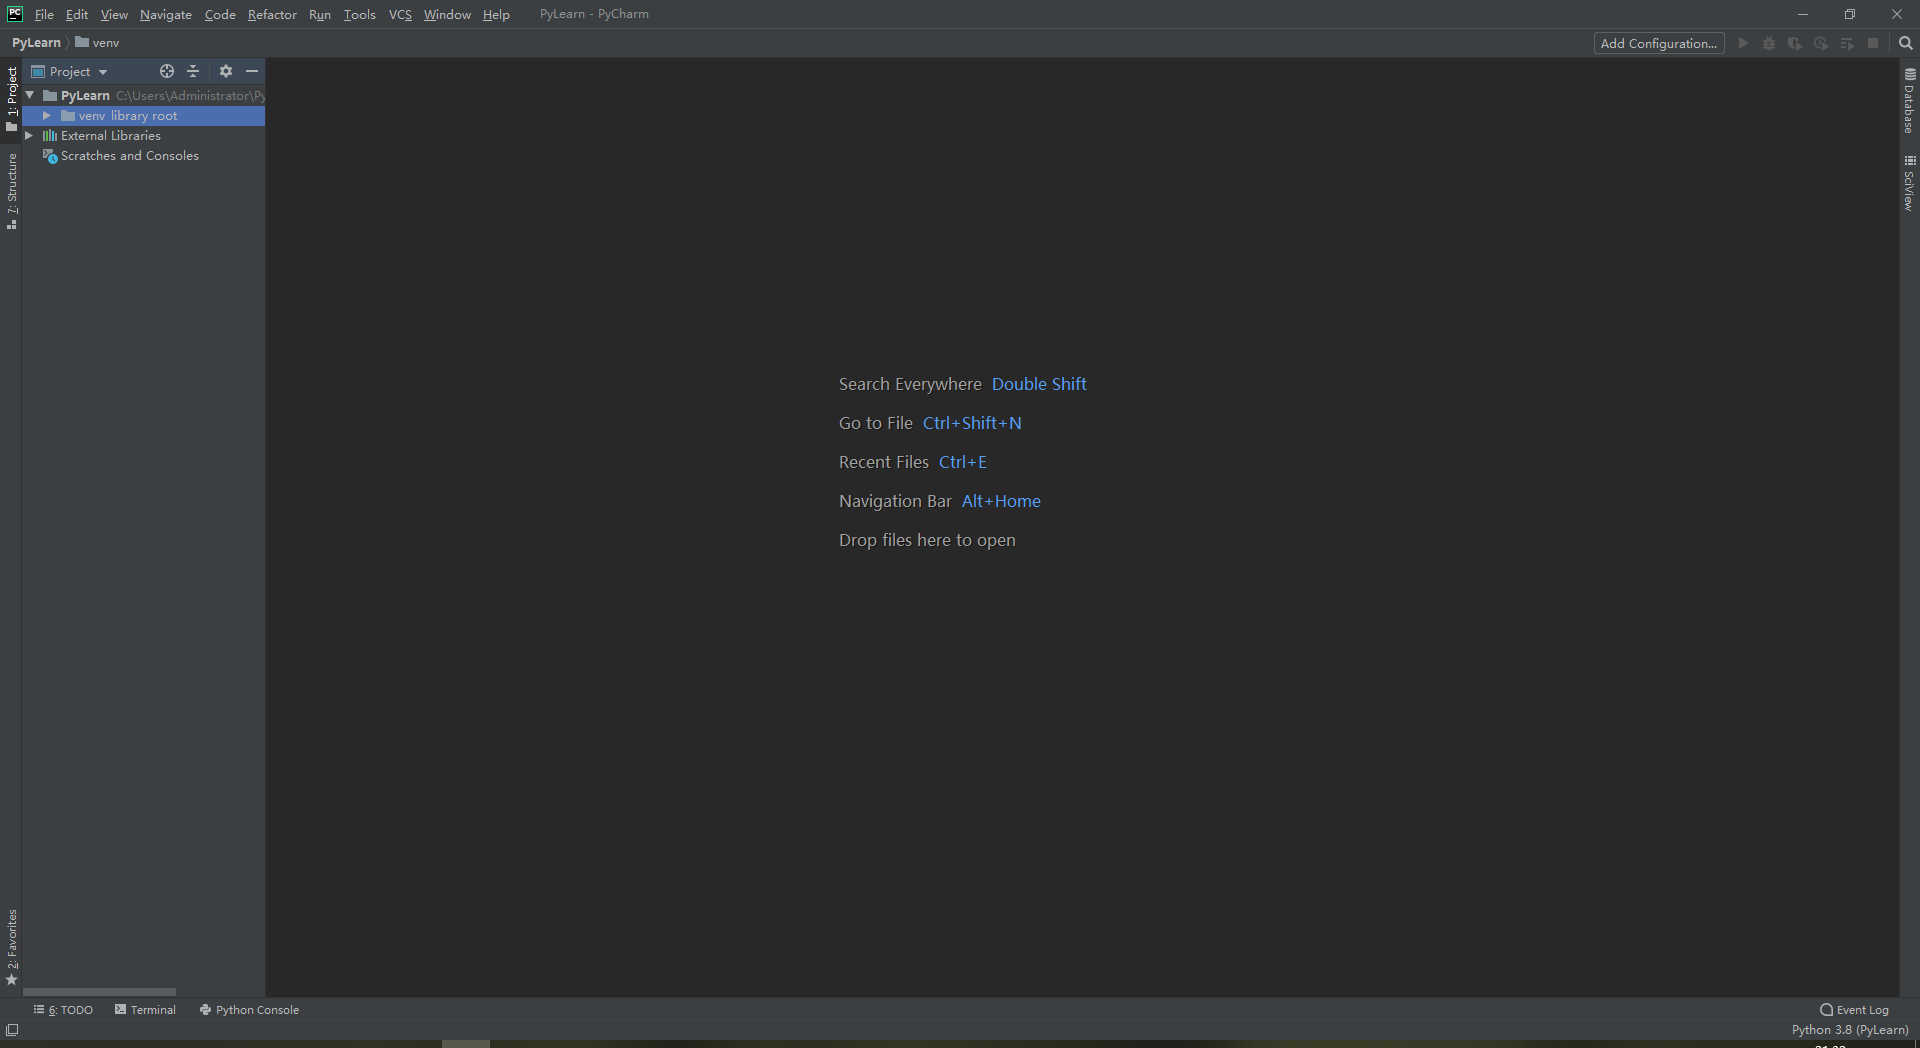
Task: Open the Python Console tool window
Action: tap(249, 1010)
